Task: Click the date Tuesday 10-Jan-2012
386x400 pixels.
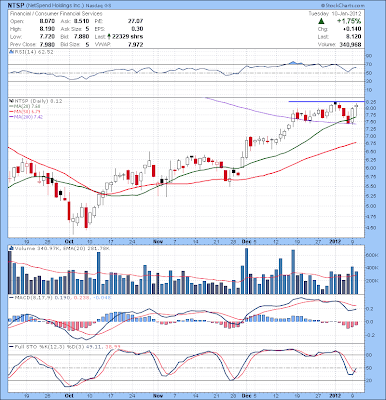Action: point(334,14)
